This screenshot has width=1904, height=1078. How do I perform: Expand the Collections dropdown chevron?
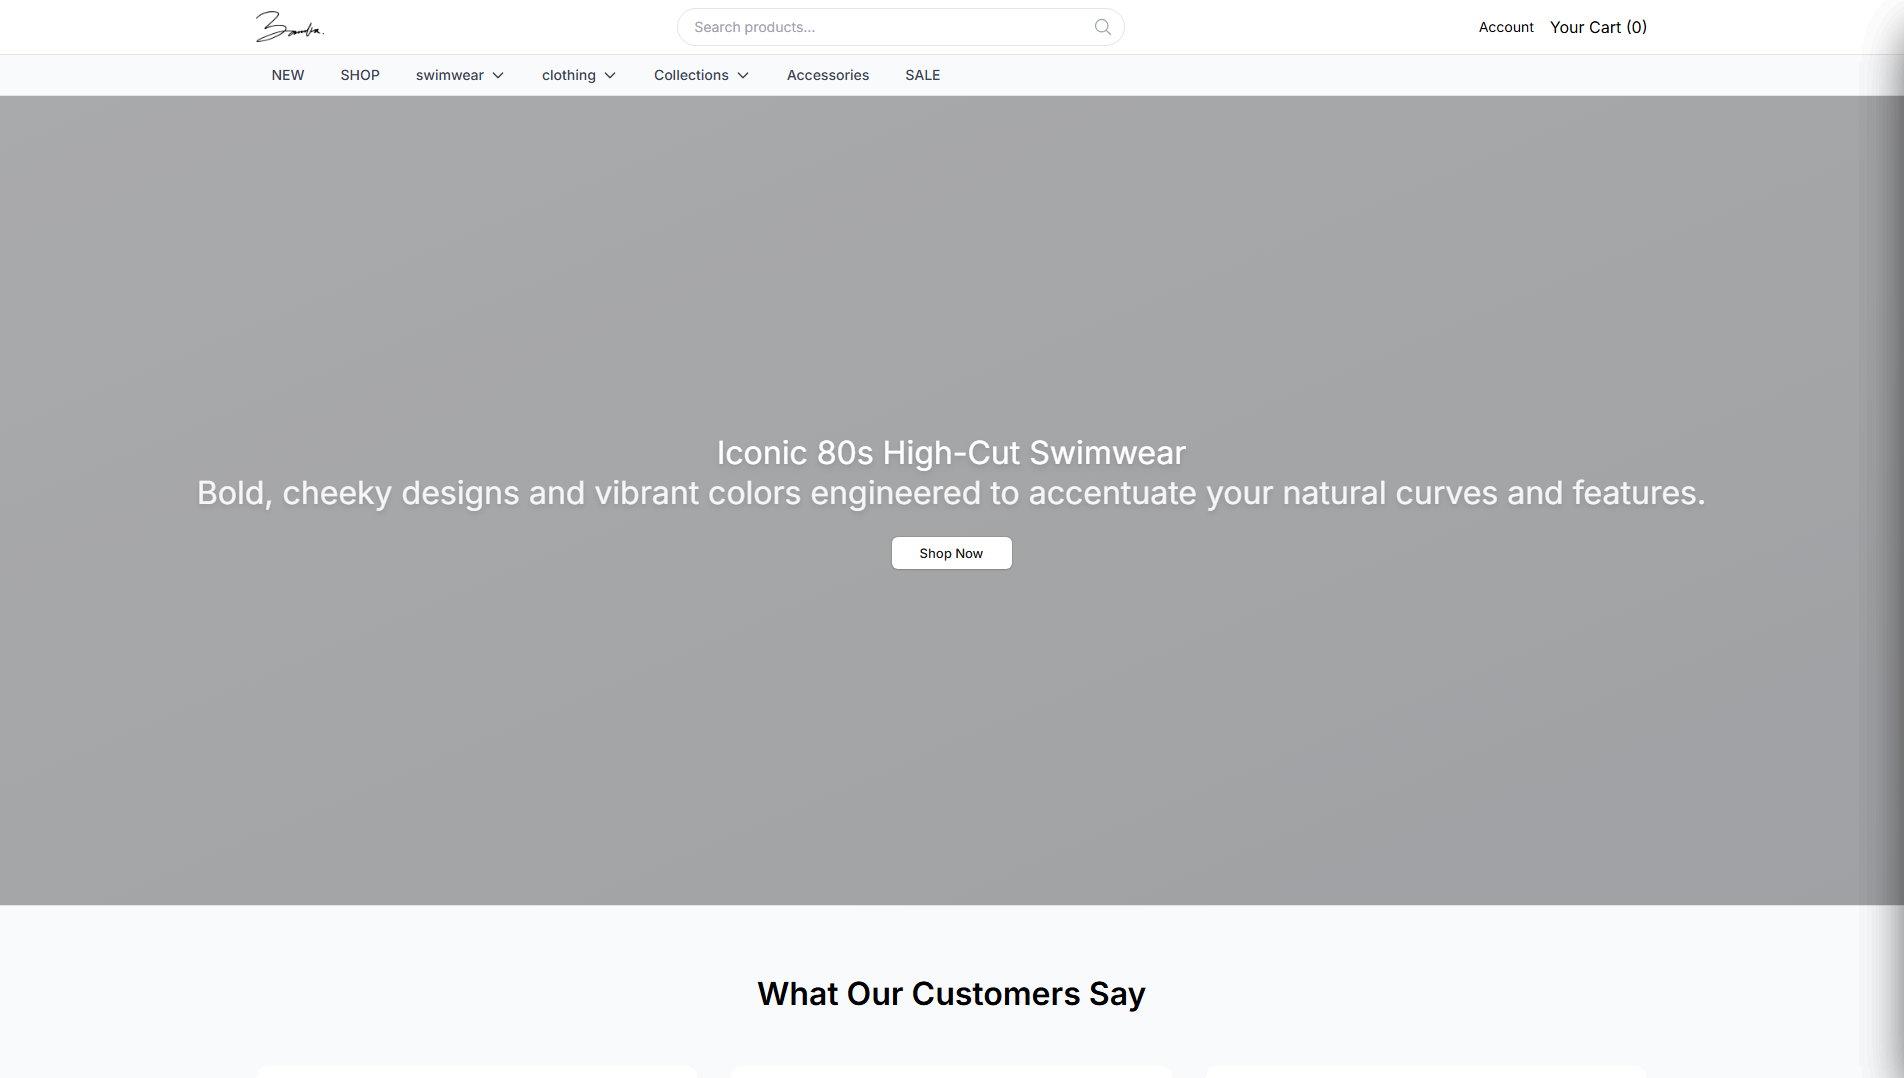pos(743,75)
